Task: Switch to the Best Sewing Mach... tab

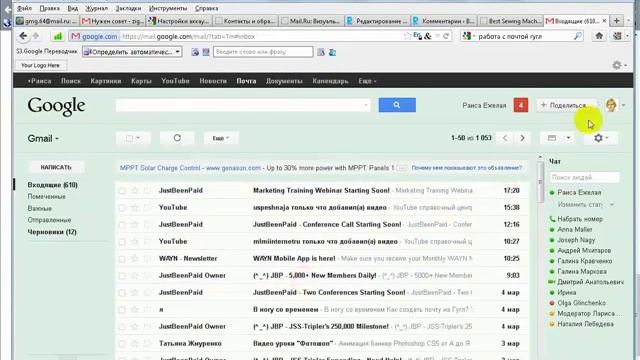Action: 510,21
